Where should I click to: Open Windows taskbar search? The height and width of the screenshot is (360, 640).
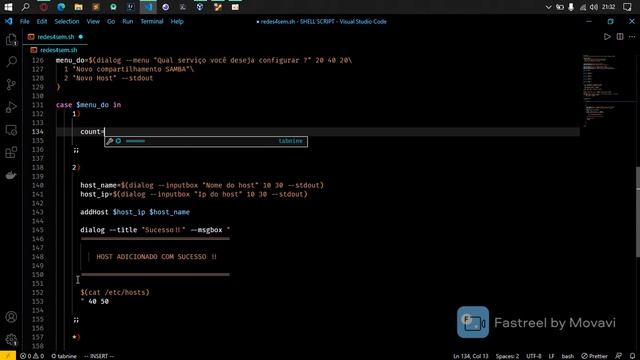tap(25, 7)
